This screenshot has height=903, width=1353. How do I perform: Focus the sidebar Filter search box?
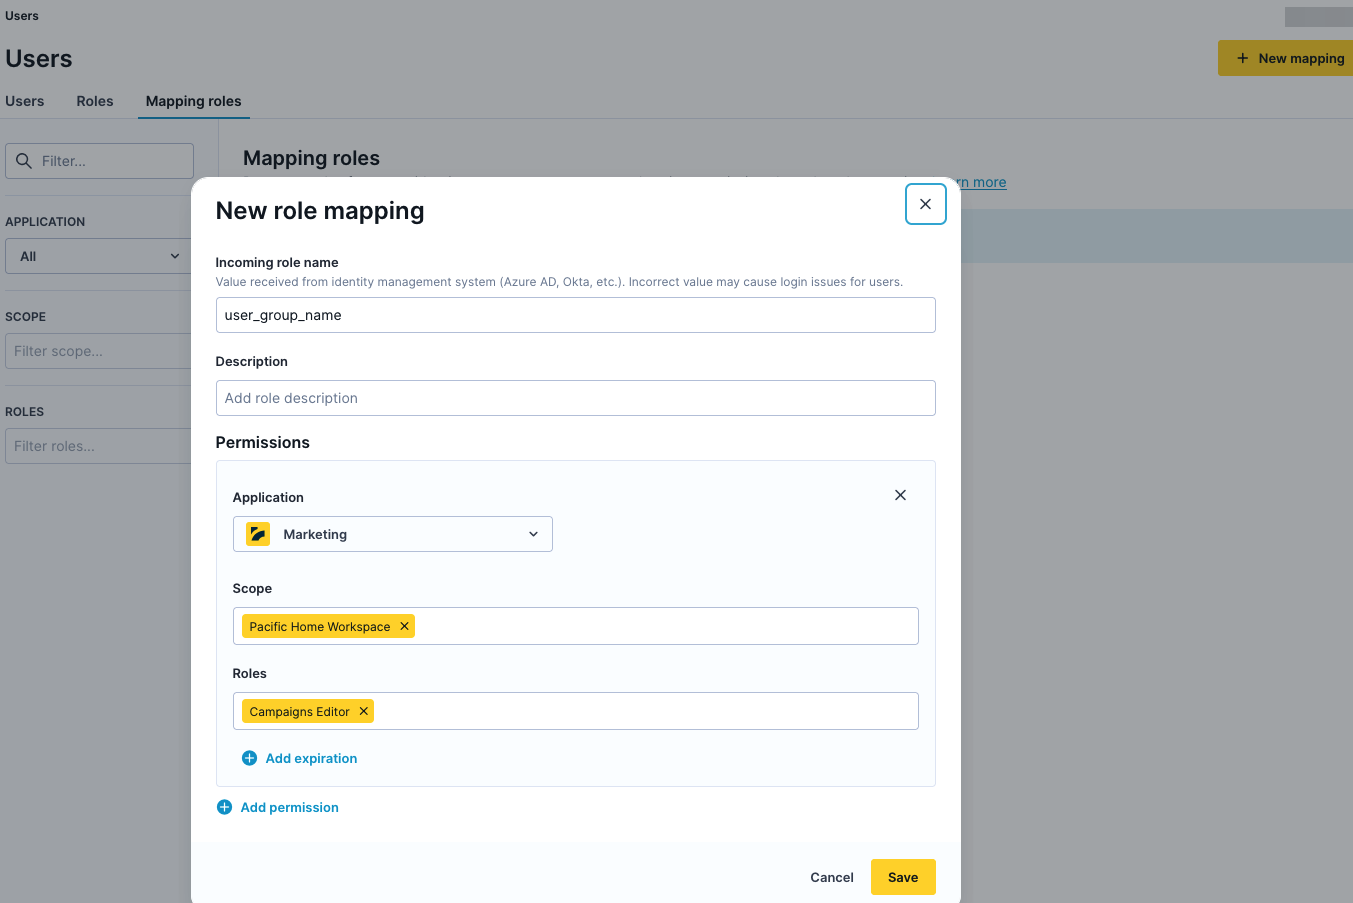[99, 161]
